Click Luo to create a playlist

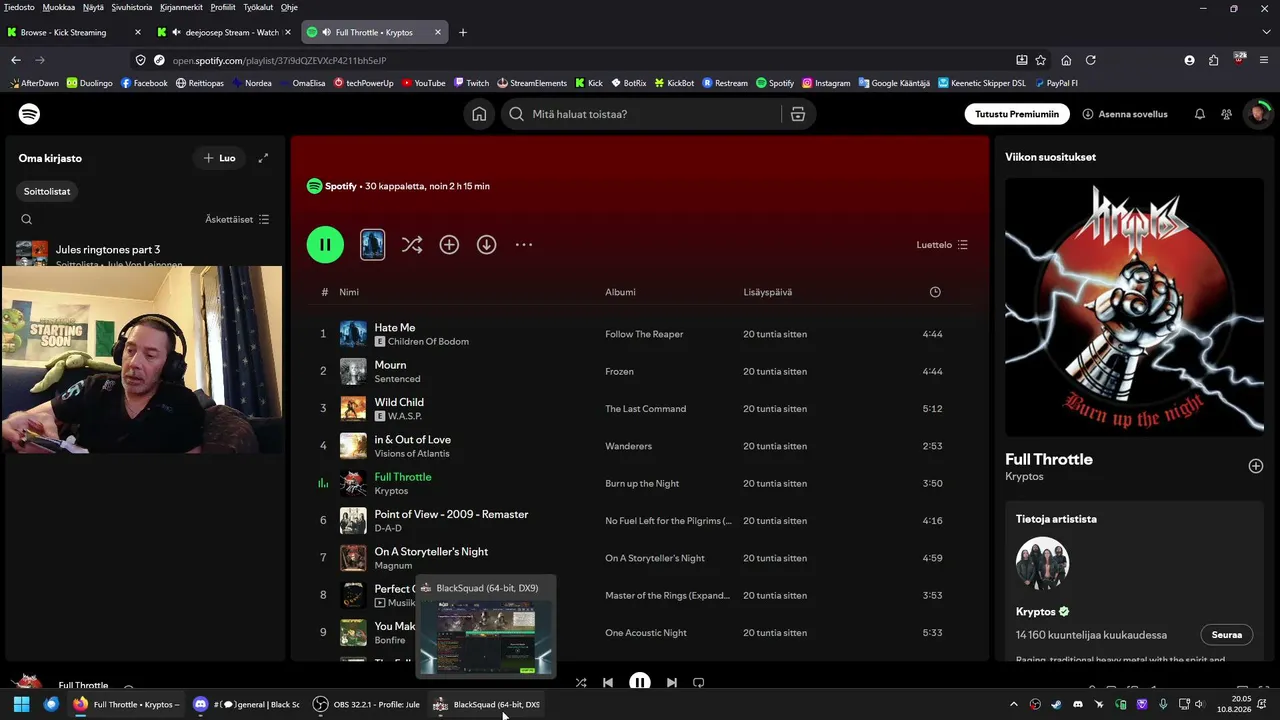(x=219, y=158)
